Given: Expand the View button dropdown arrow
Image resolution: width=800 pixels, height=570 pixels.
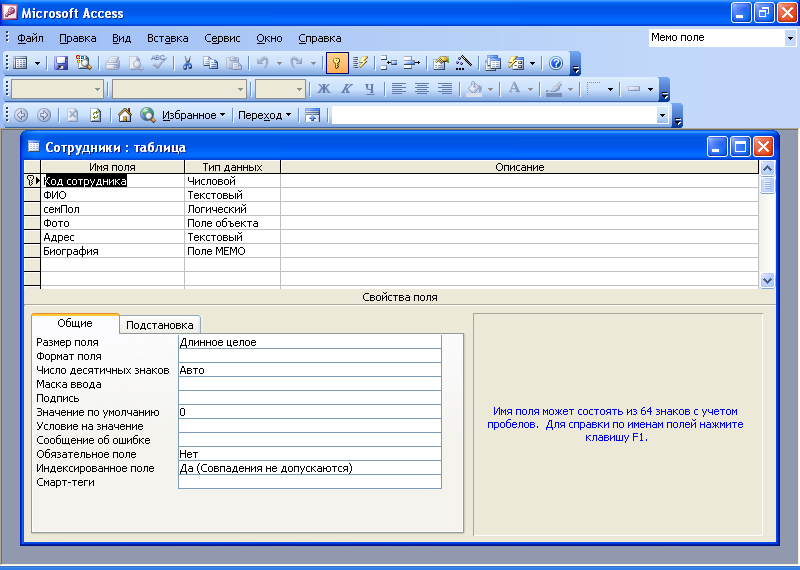Looking at the screenshot, I should (x=37, y=63).
